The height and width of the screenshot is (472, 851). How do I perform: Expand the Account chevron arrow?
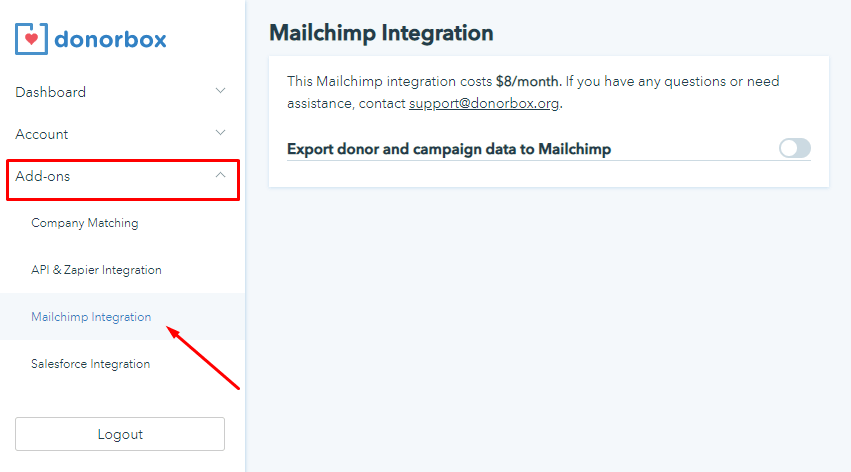tap(221, 133)
